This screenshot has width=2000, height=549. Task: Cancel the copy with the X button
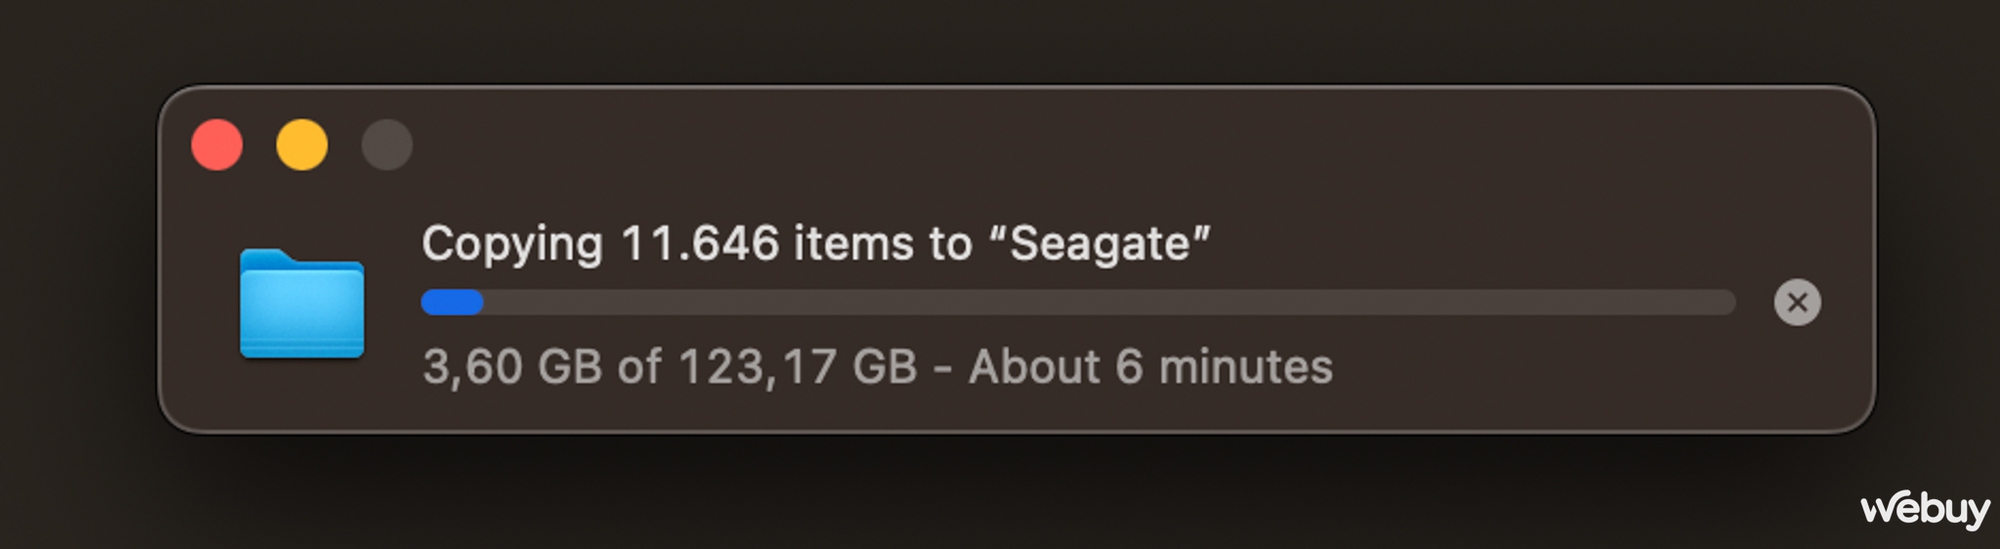click(1797, 302)
